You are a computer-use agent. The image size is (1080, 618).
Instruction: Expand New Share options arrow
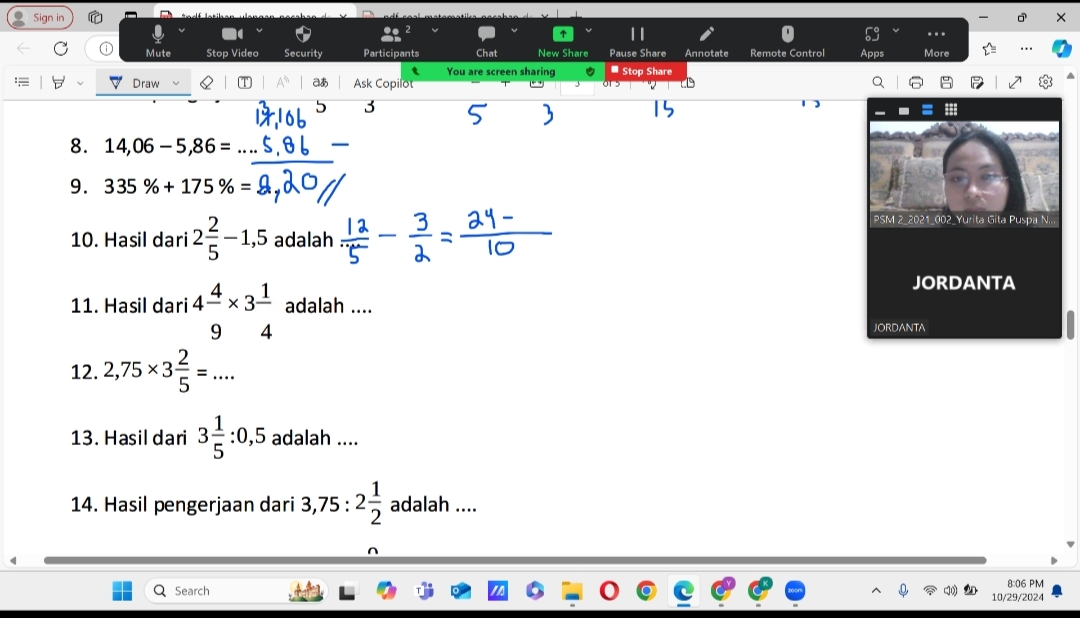pos(588,31)
